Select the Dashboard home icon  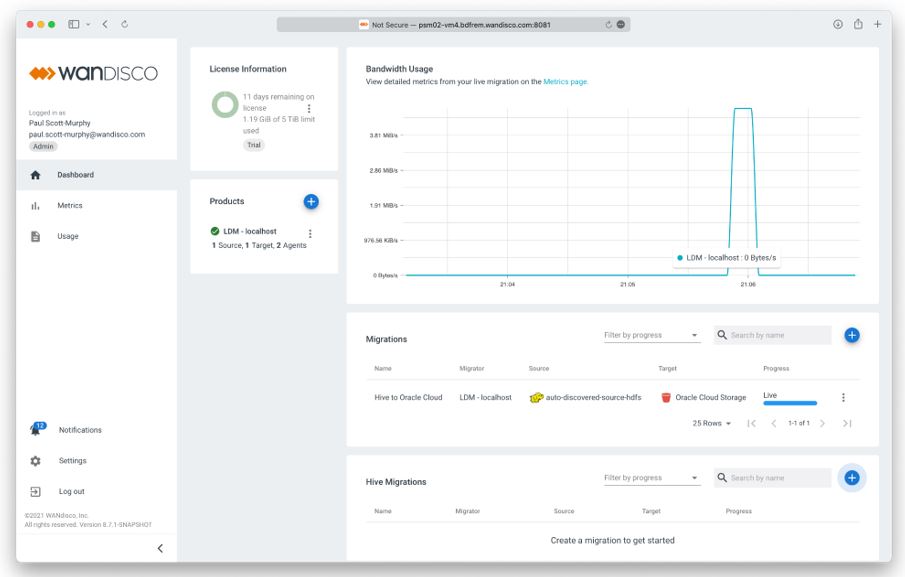coord(37,174)
